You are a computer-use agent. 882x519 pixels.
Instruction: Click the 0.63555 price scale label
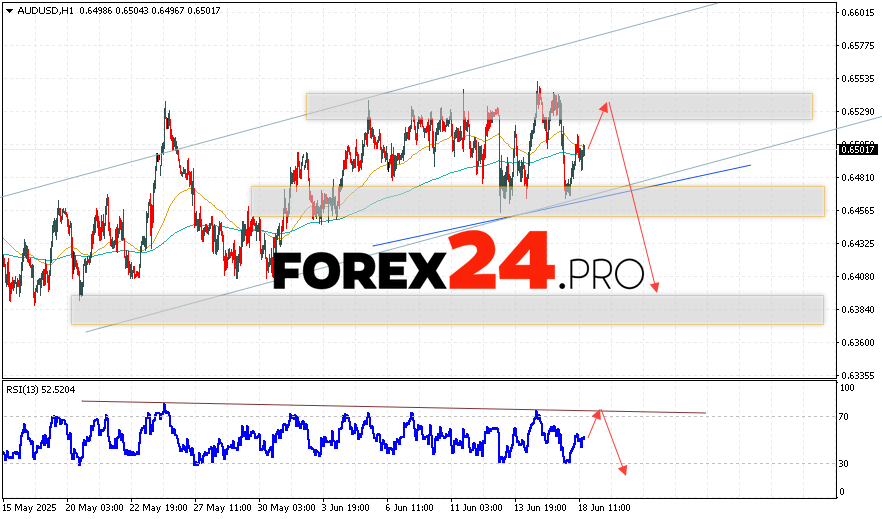(x=859, y=375)
